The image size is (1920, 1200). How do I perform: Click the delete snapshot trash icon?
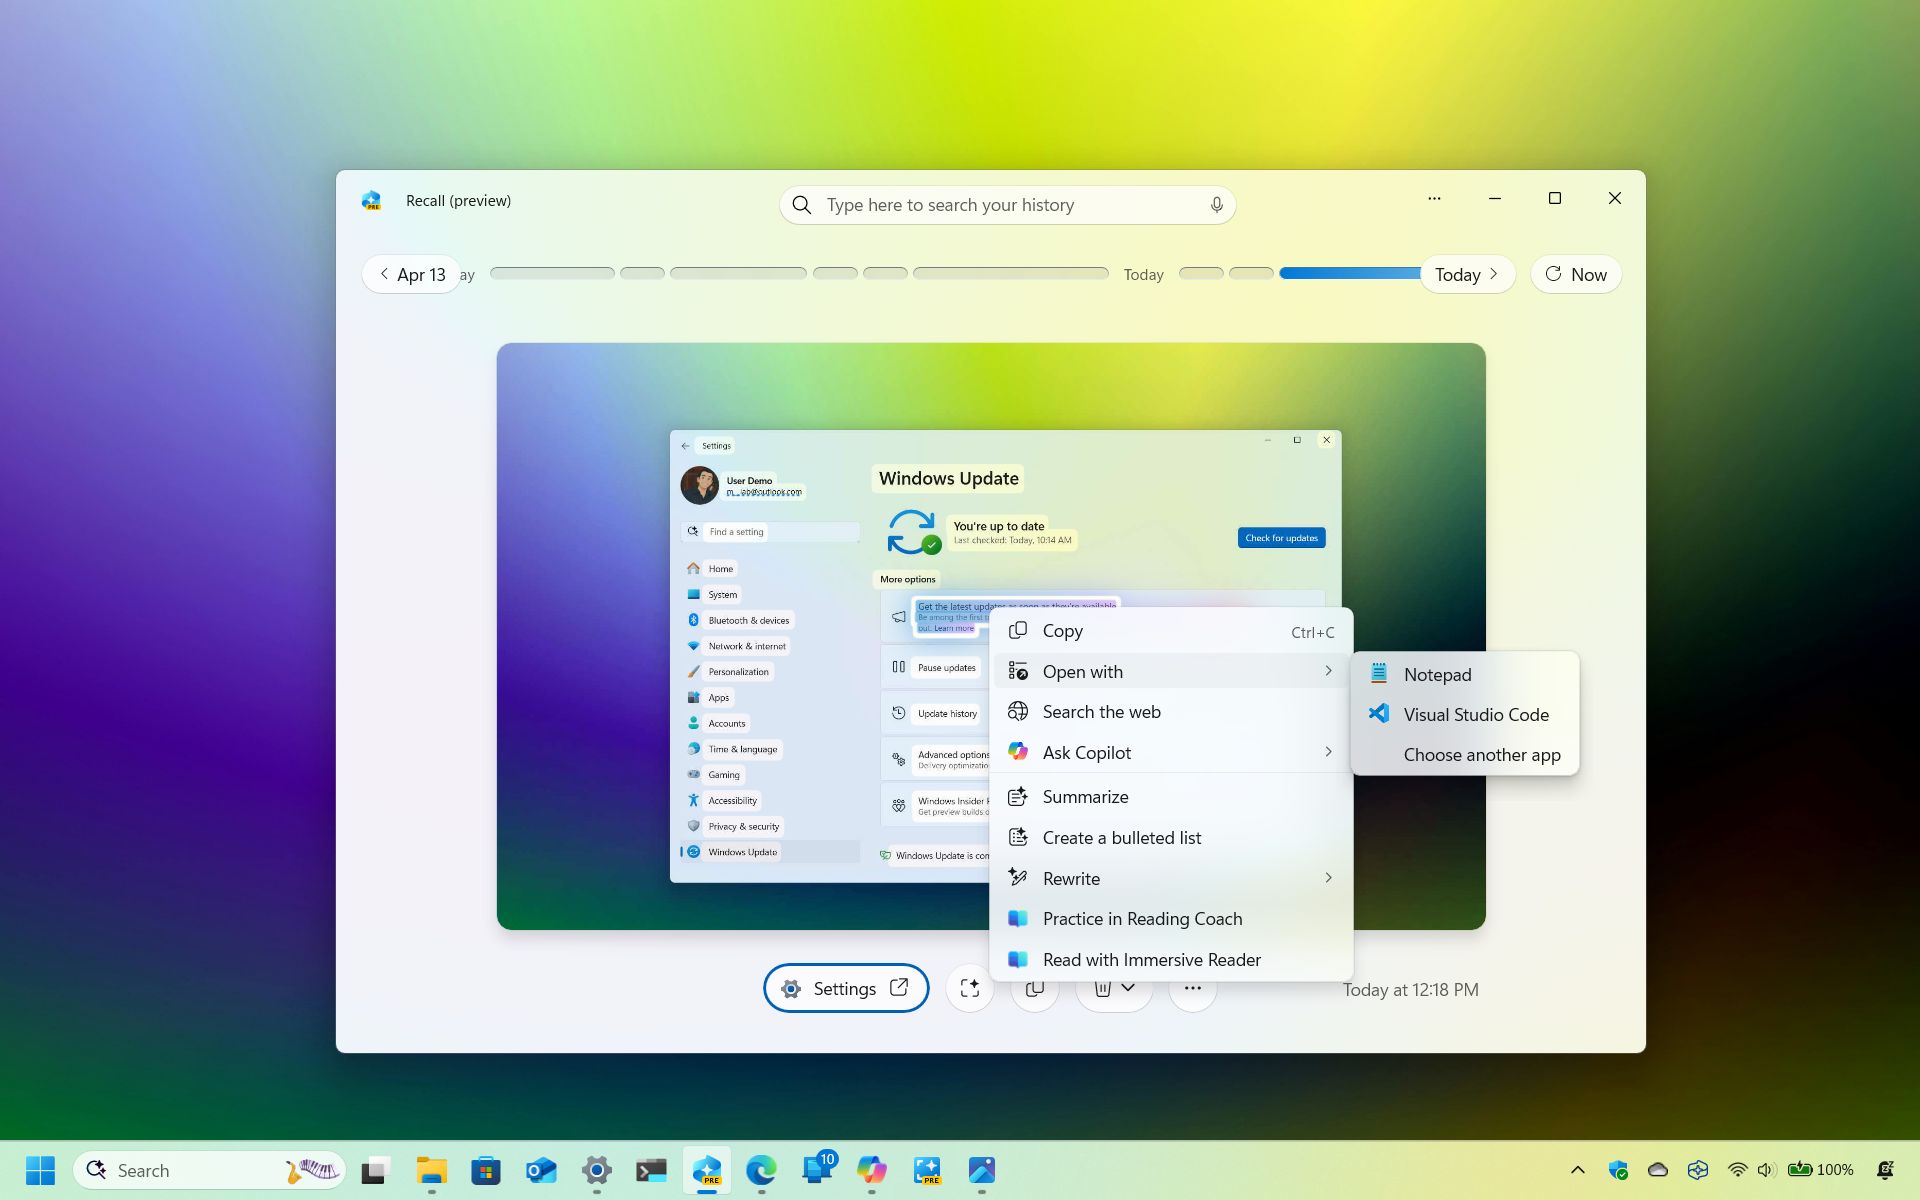pyautogui.click(x=1101, y=988)
